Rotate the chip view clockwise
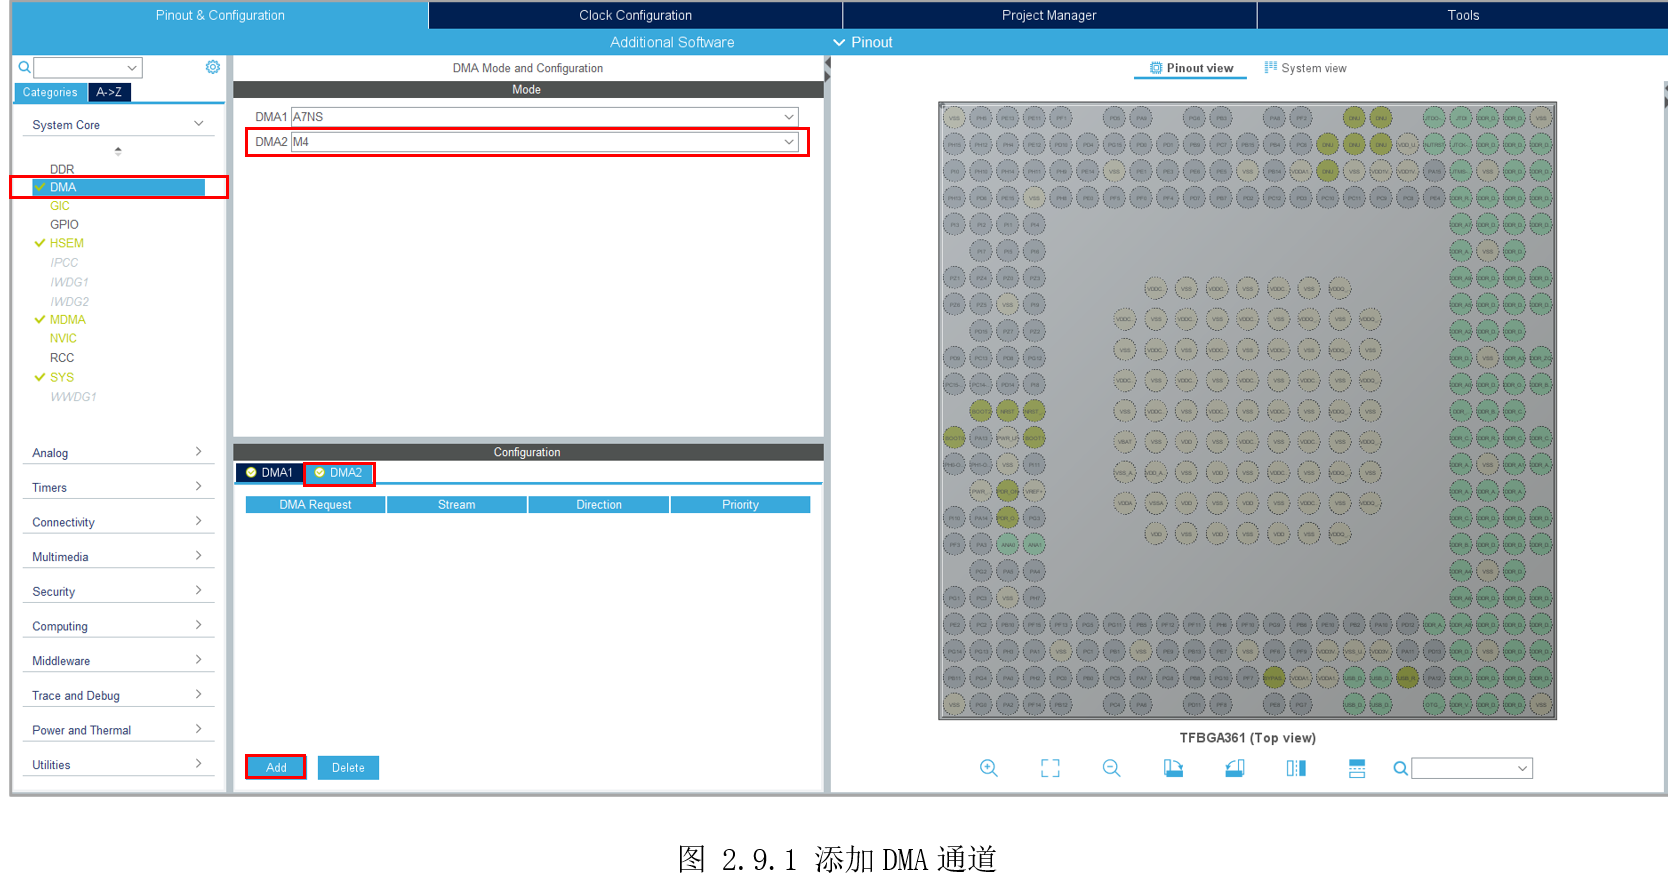1668x877 pixels. point(1173,768)
